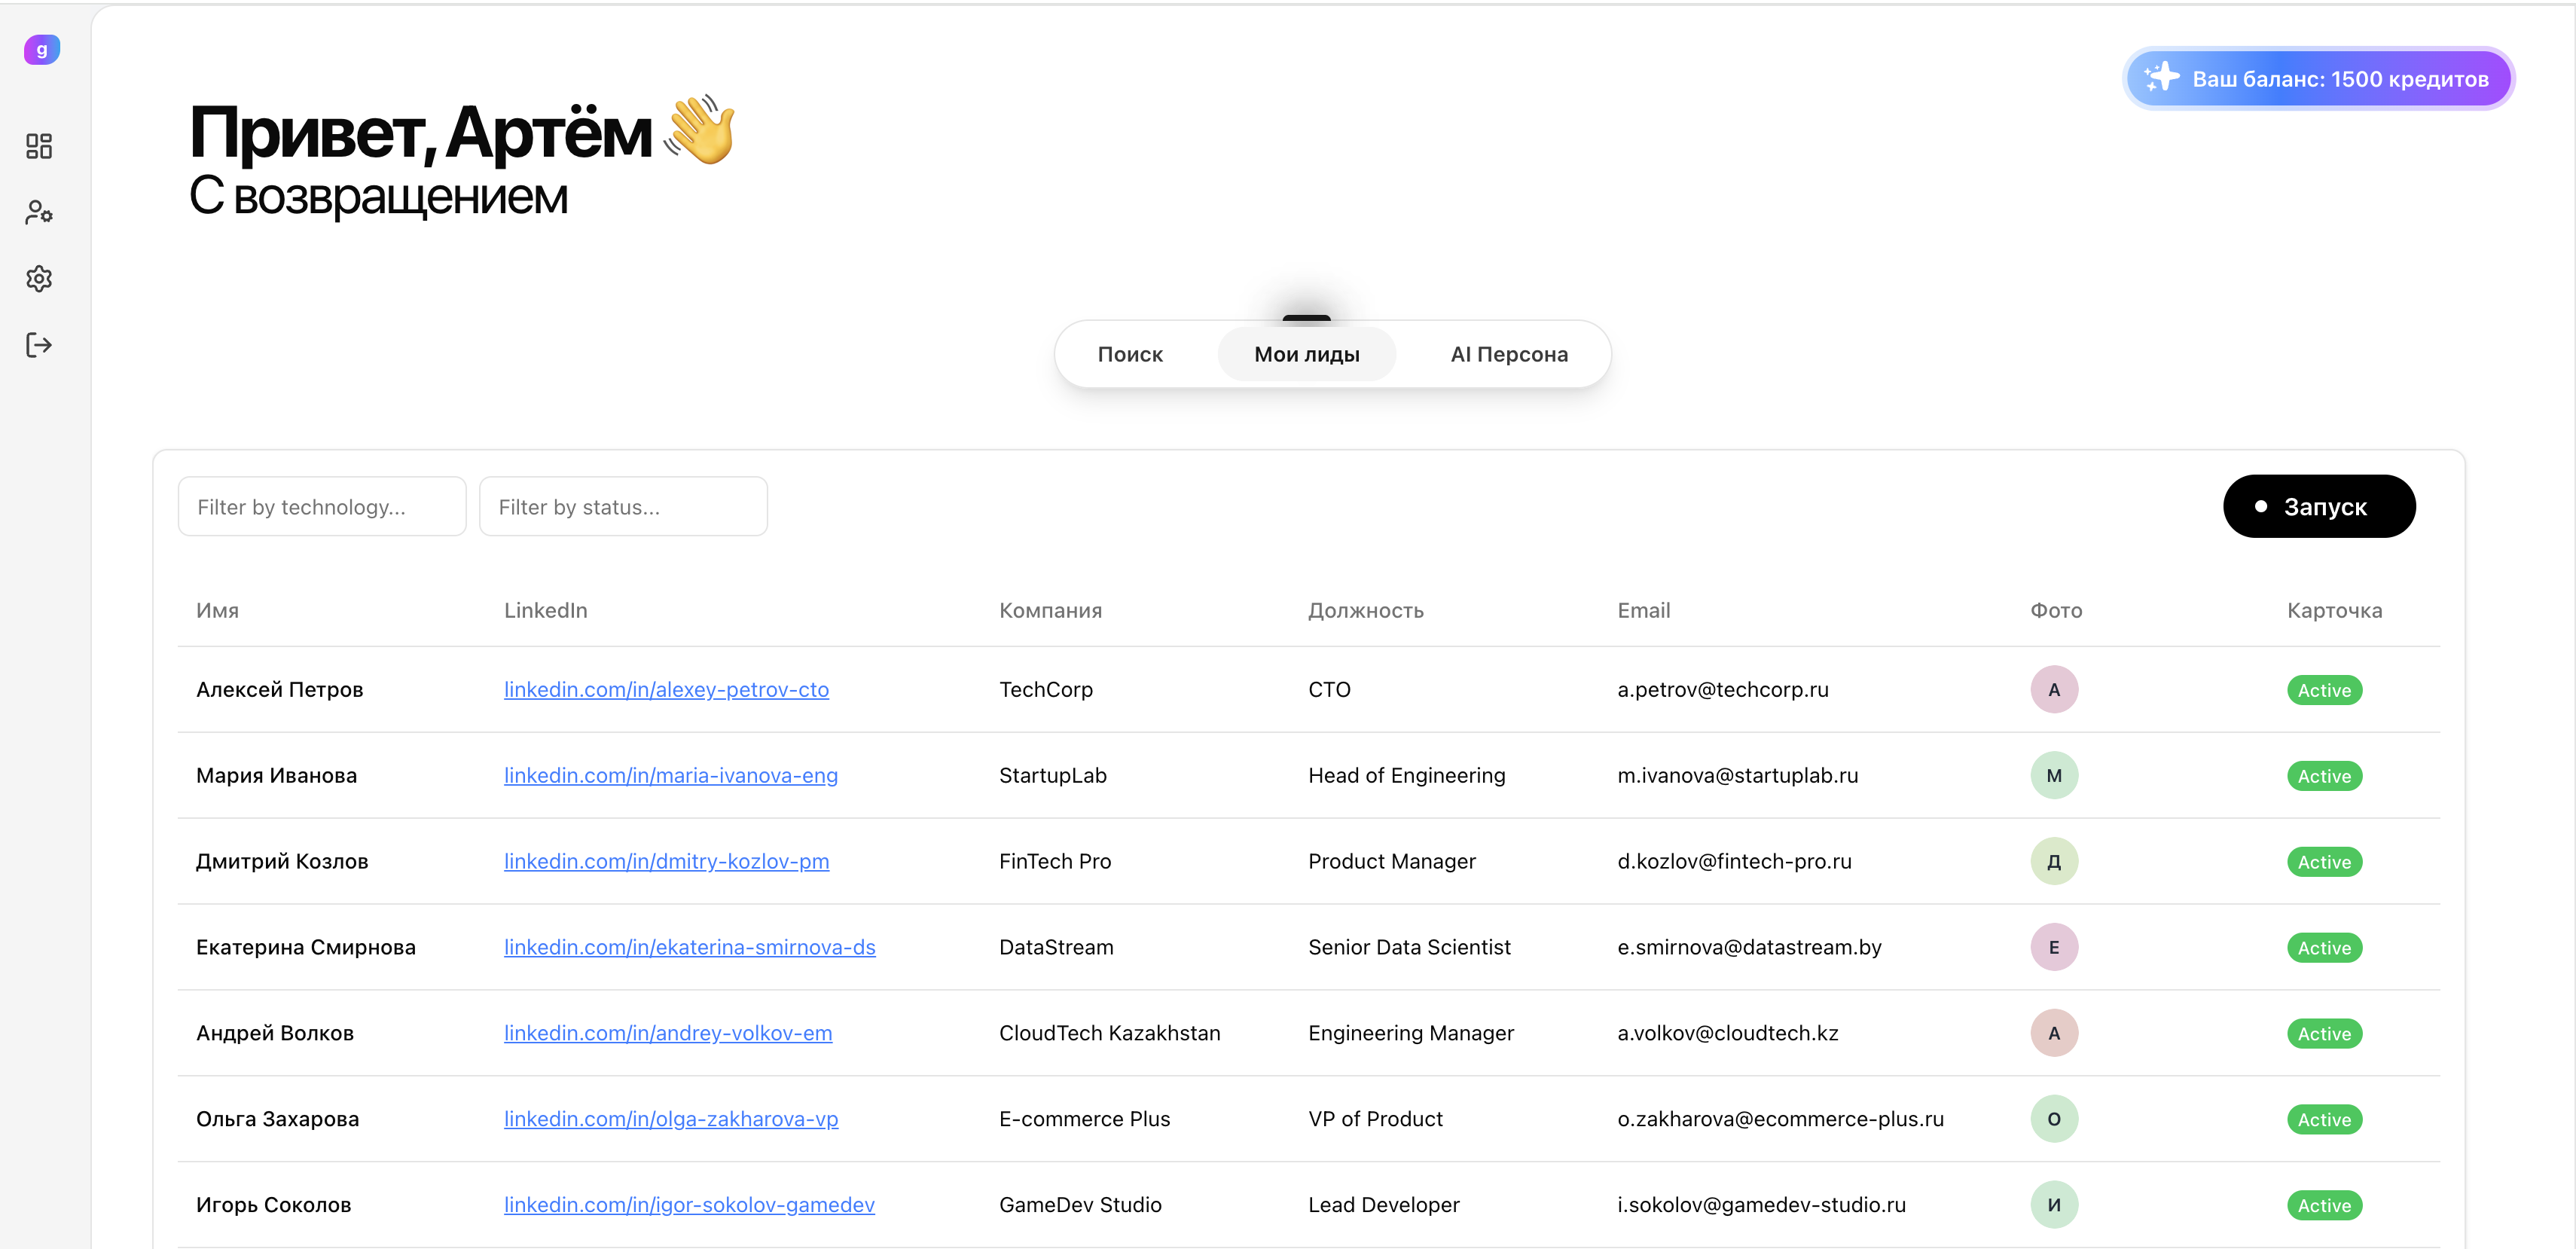Click the logout icon in sidebar

39,345
